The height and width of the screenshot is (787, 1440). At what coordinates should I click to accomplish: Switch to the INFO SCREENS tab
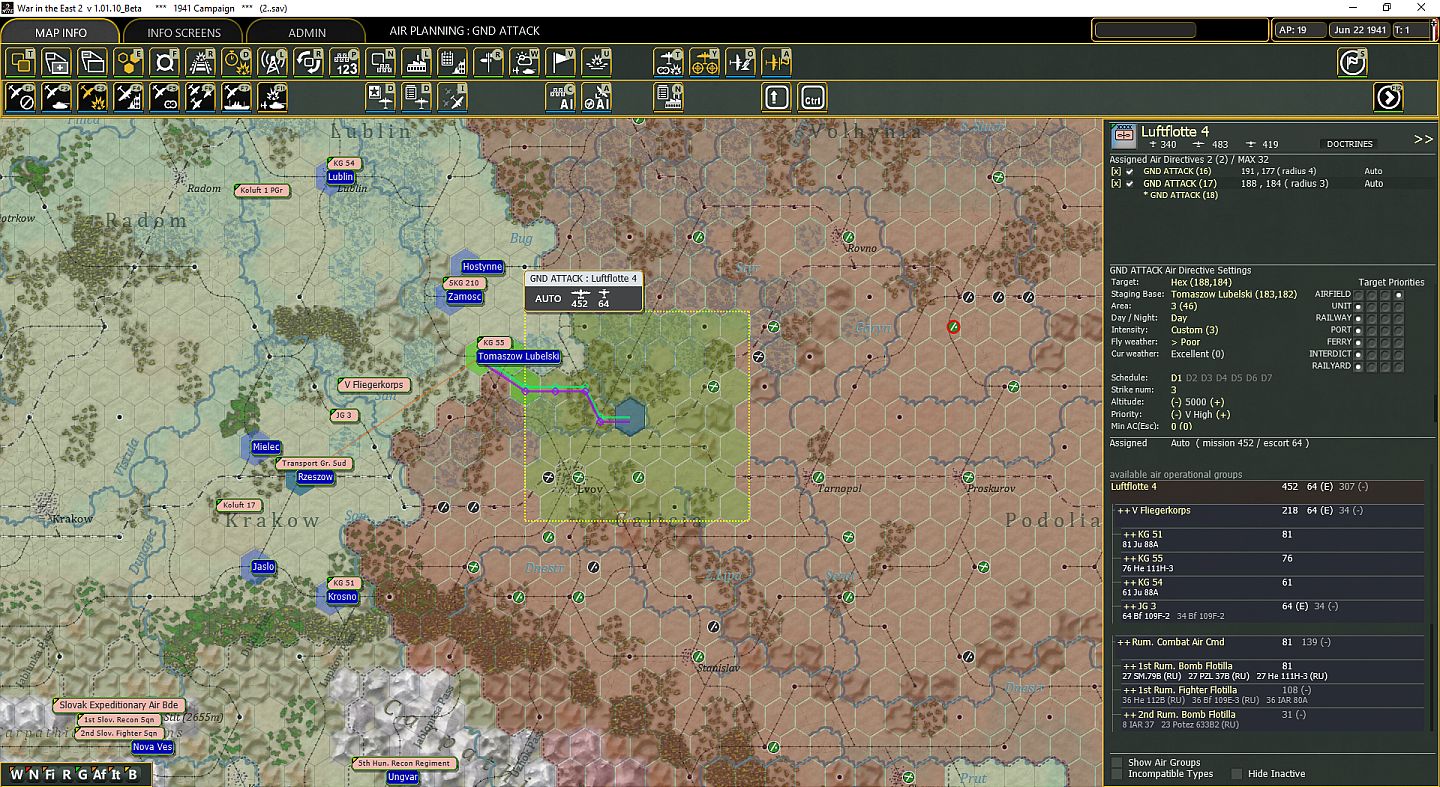click(184, 33)
